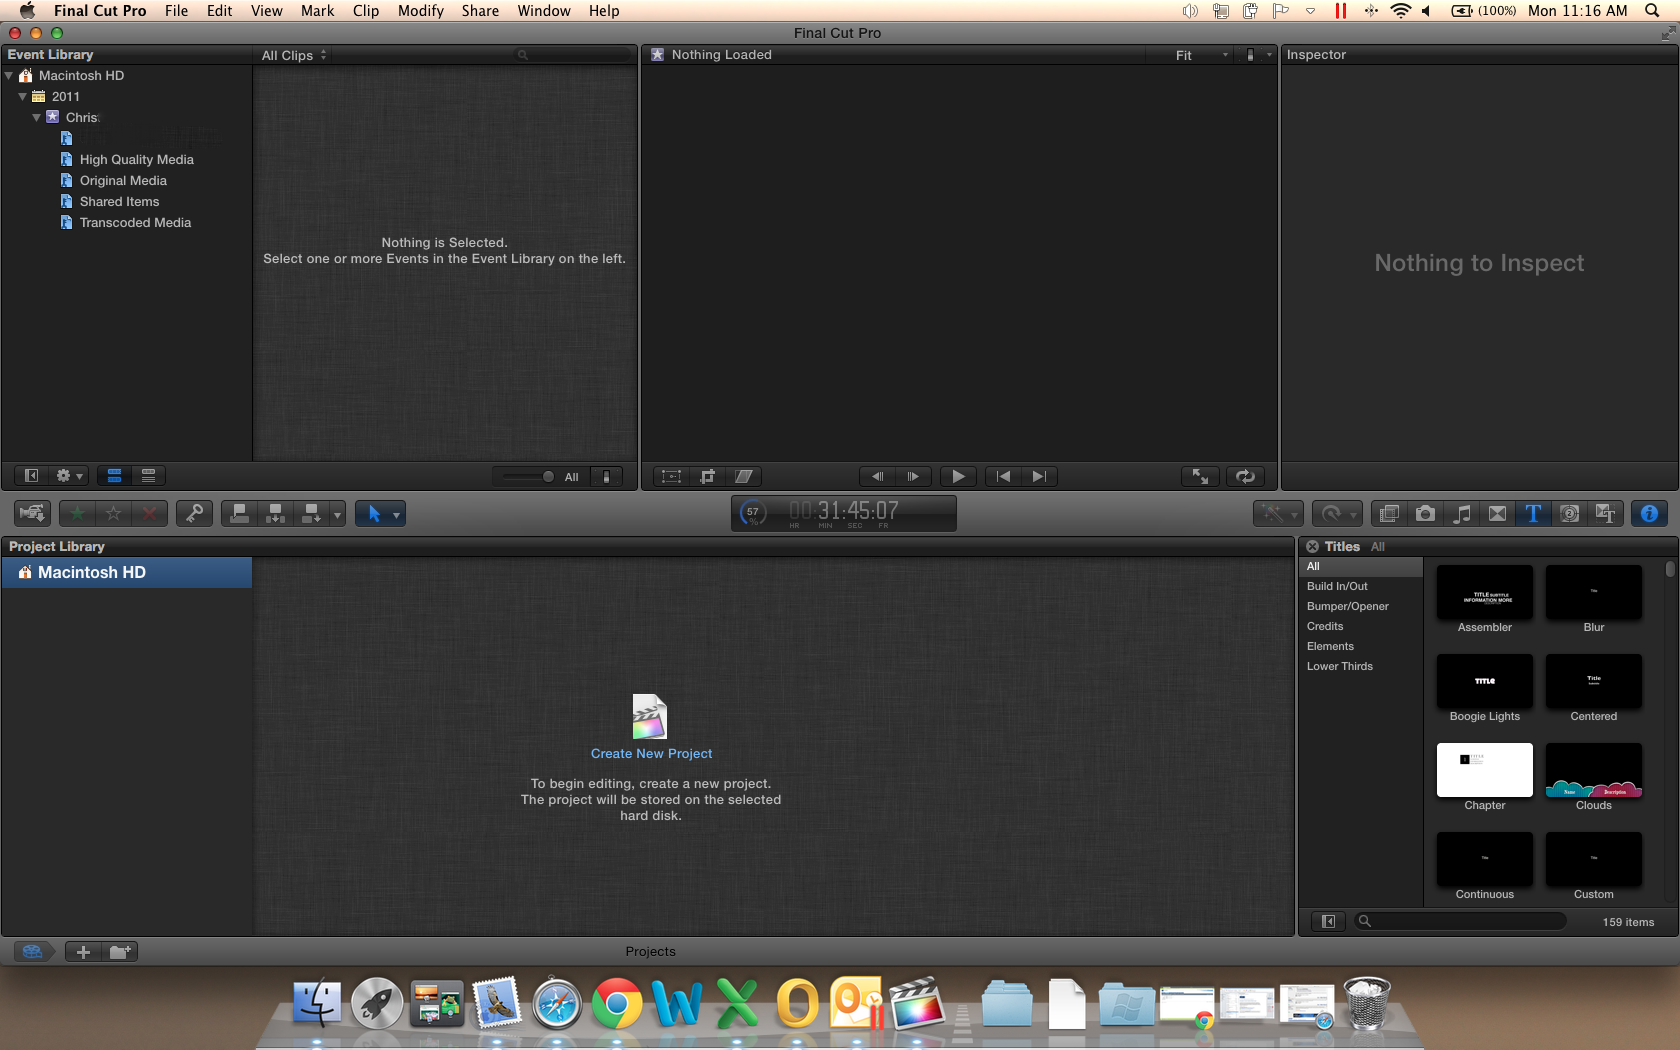
Task: Go to next frame in viewer
Action: (x=913, y=476)
